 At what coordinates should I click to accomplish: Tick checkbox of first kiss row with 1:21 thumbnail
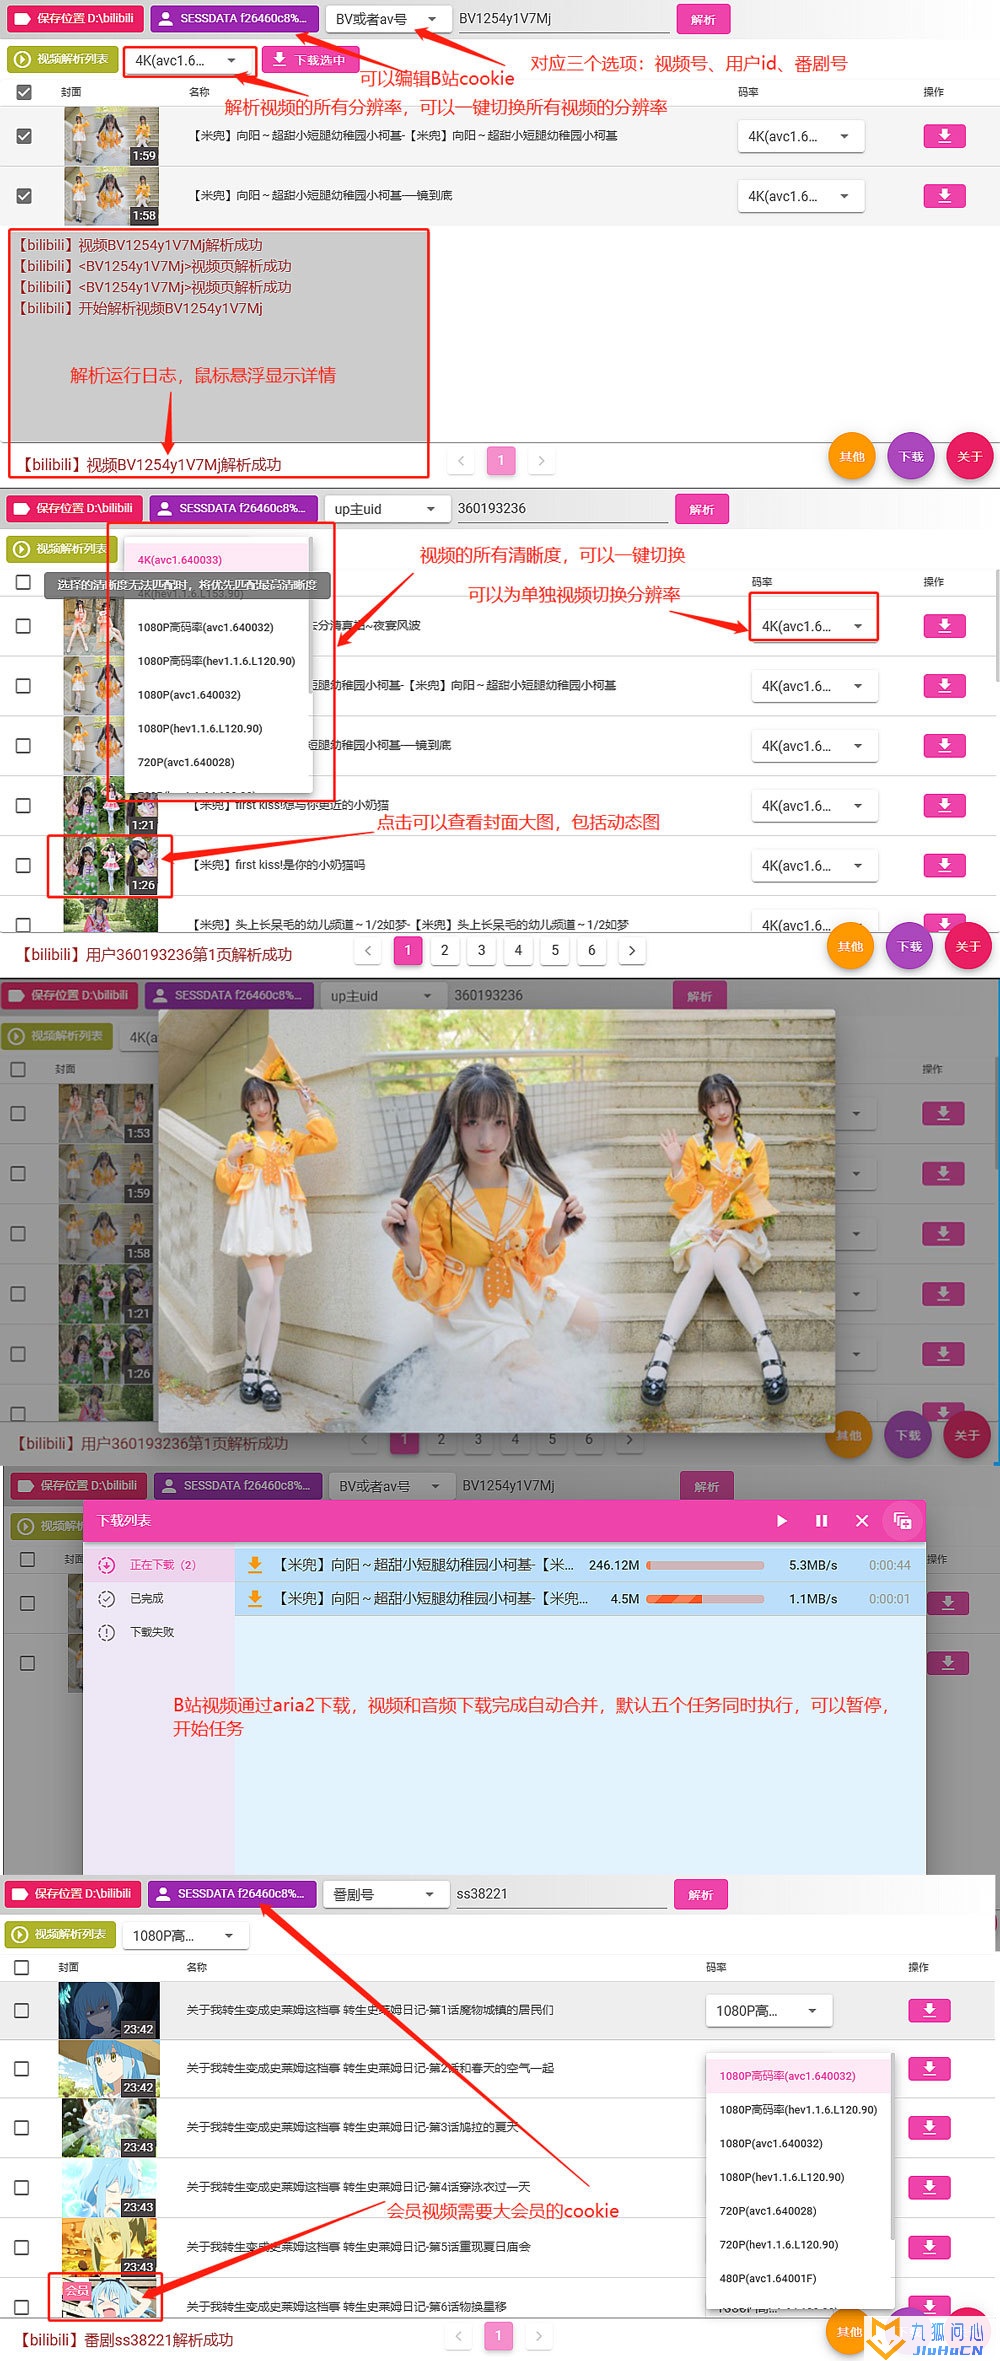[23, 806]
